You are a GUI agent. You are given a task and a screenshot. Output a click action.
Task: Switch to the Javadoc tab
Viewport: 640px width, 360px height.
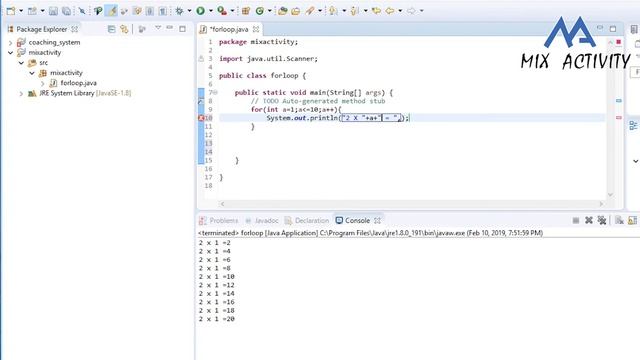coord(262,220)
